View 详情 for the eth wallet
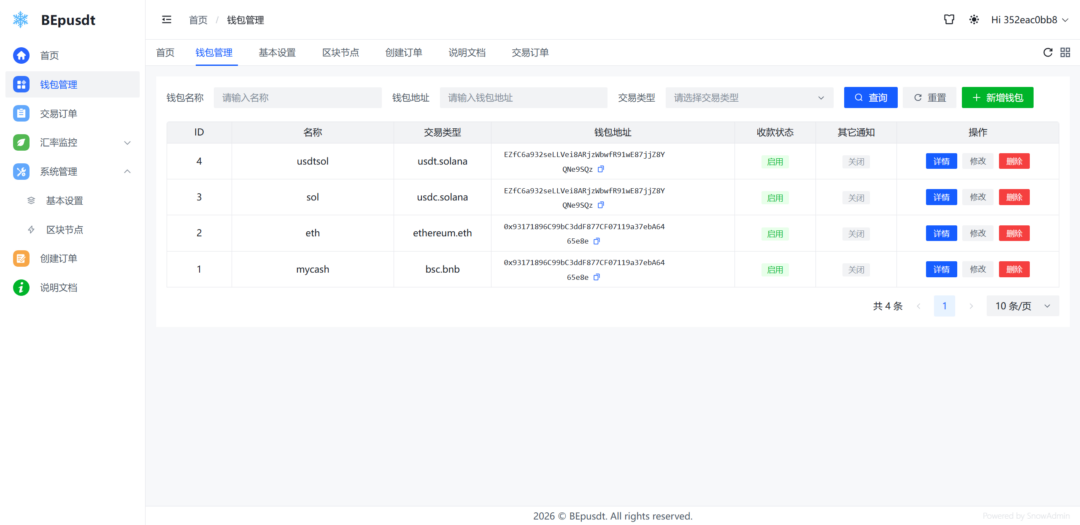This screenshot has height=525, width=1080. point(941,233)
